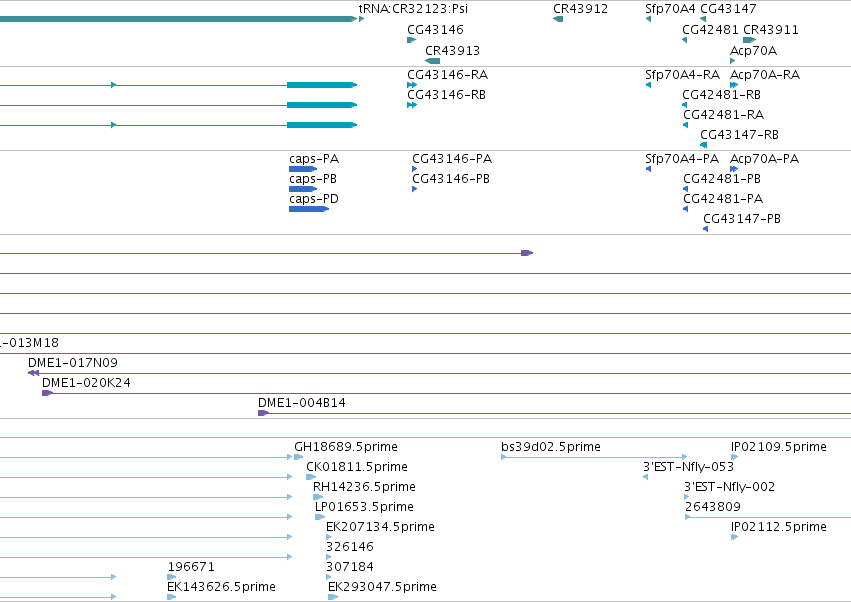Select the Acp70A gene label
The image size is (851, 602).
[x=753, y=50]
